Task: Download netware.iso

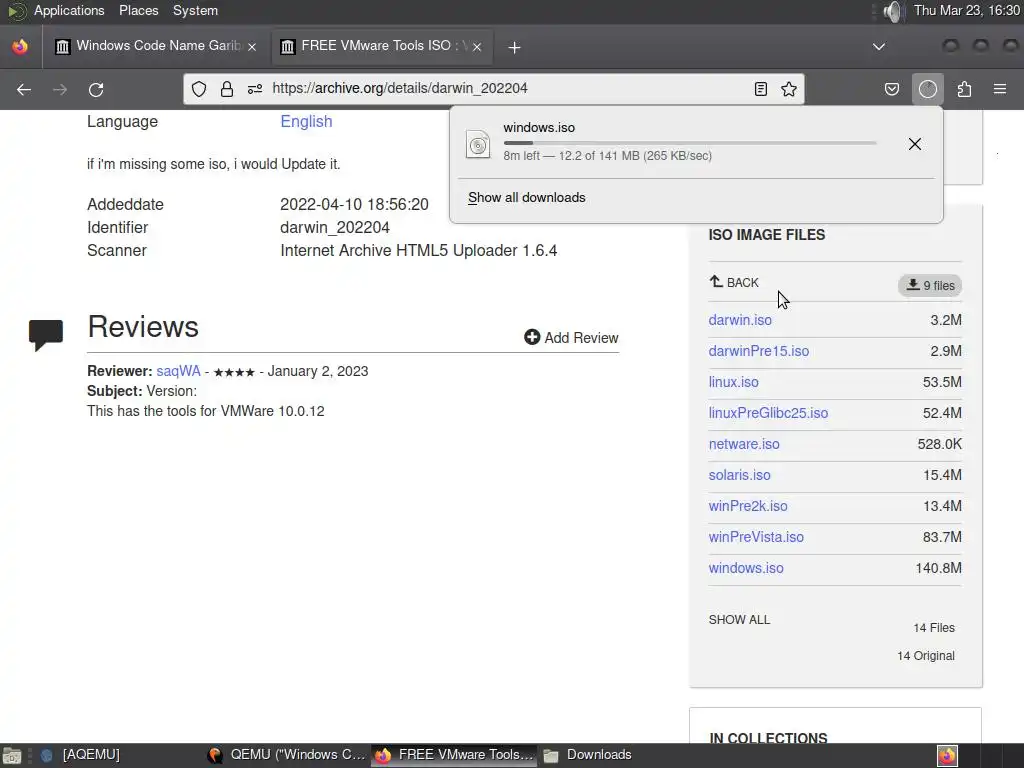Action: coord(744,444)
